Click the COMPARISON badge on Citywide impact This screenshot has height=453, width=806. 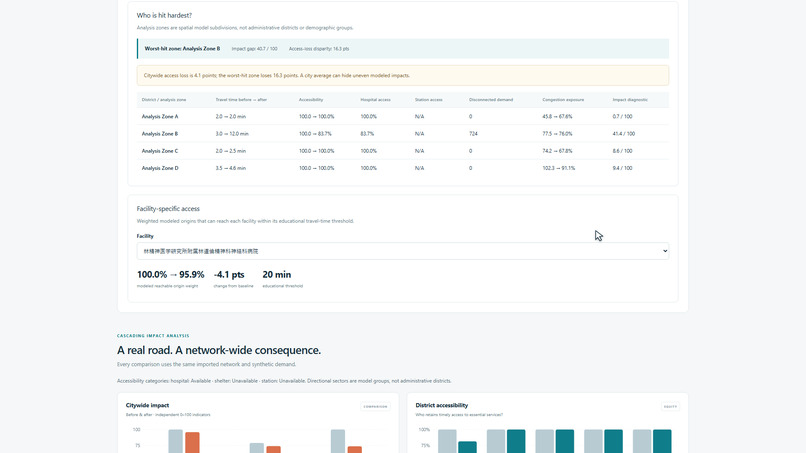coord(375,406)
